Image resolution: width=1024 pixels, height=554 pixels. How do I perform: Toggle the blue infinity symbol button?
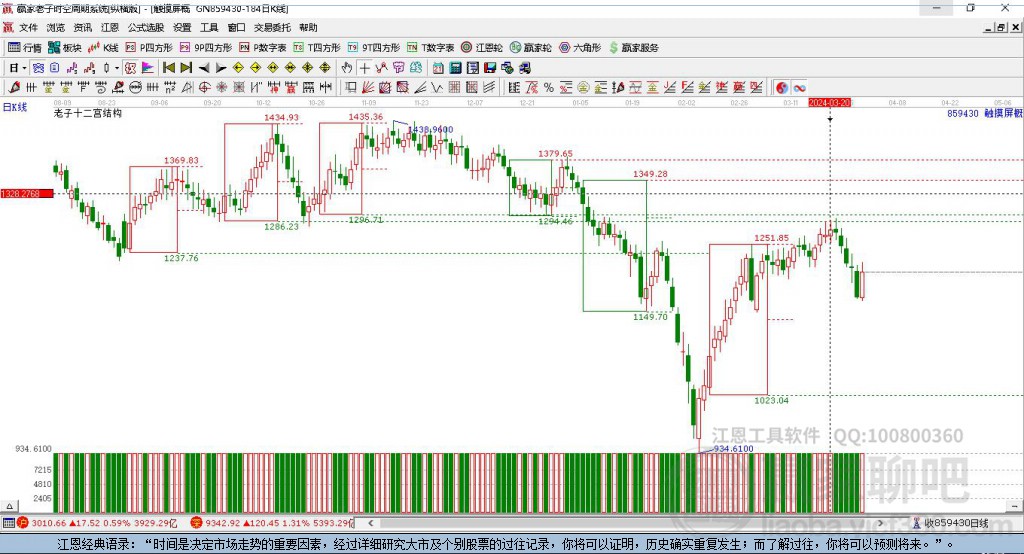(x=799, y=88)
